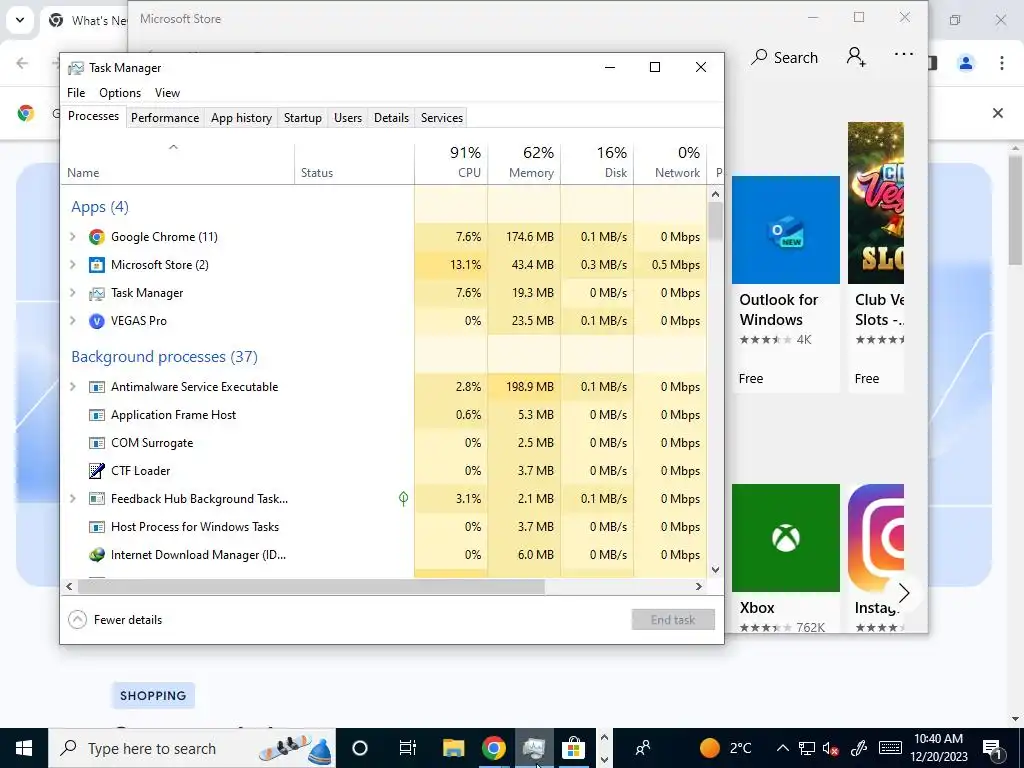The image size is (1024, 768).
Task: Open Chrome tab search dropdown arrow
Action: (x=20, y=20)
